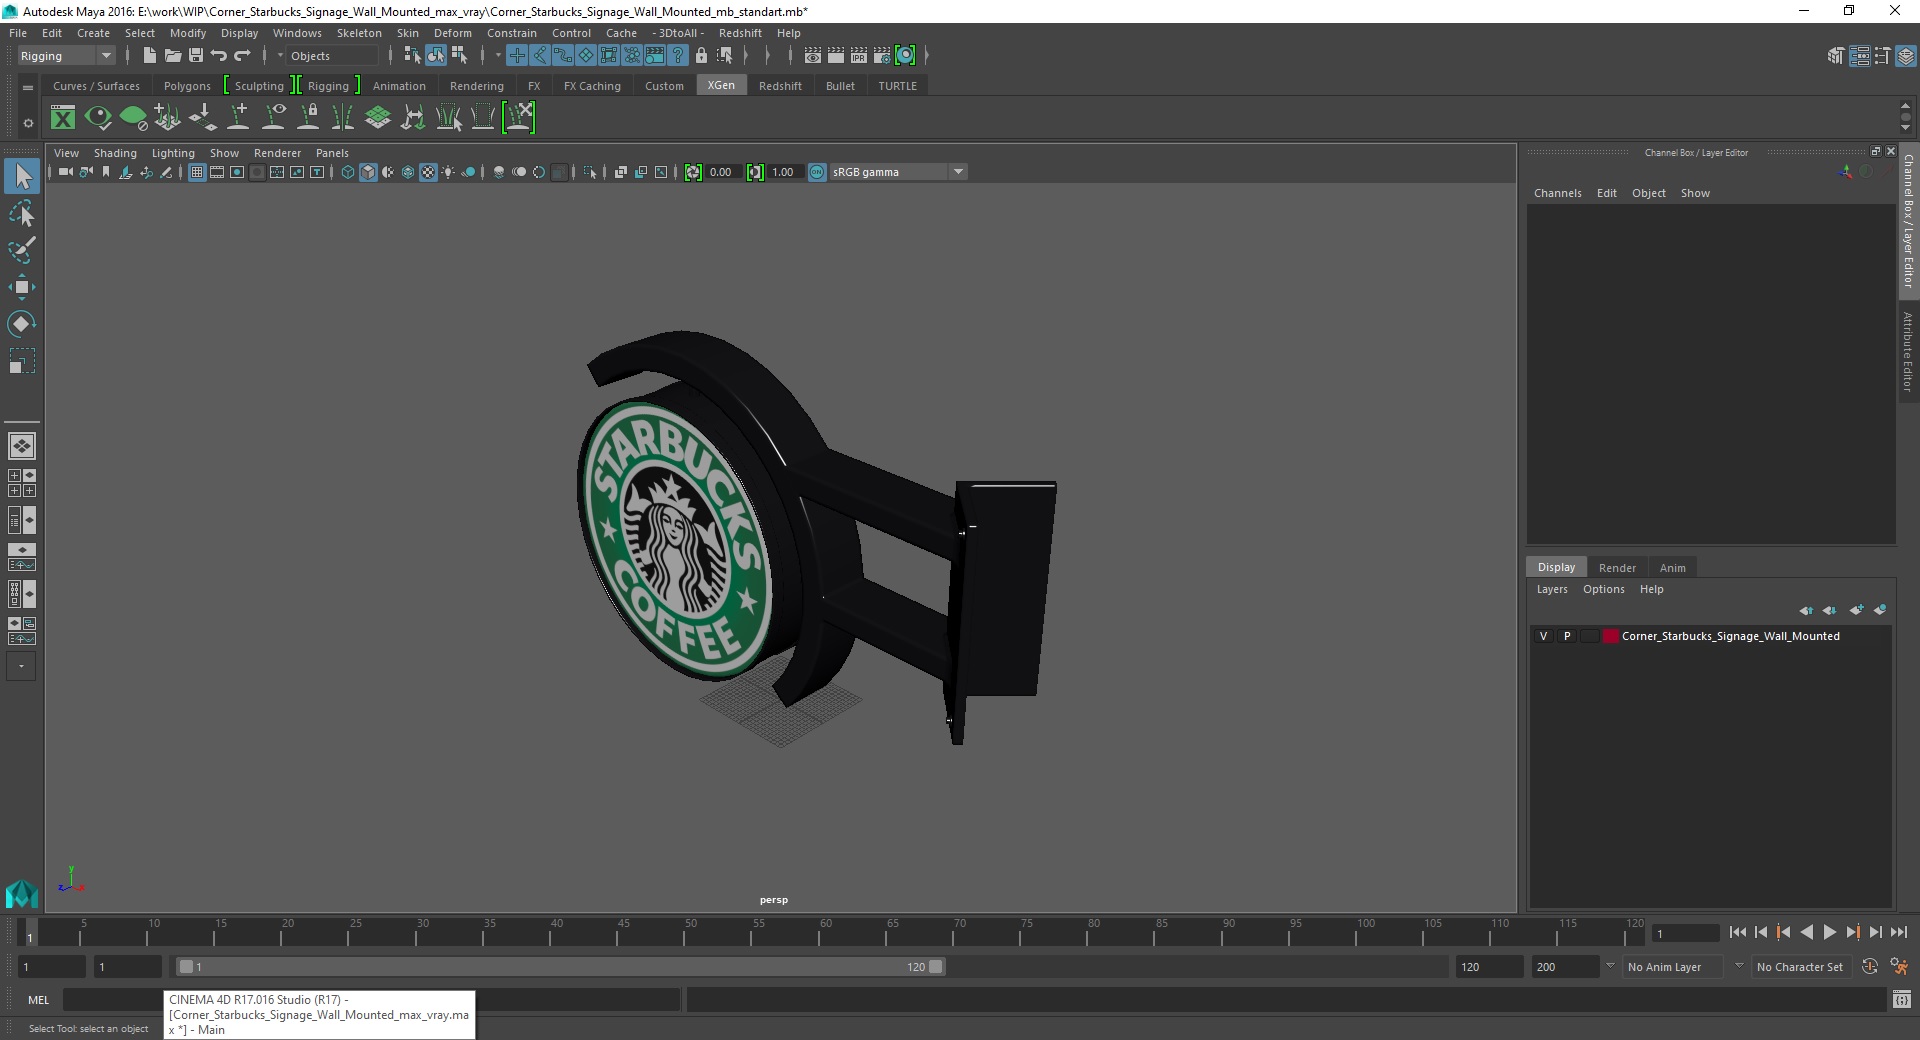Open the Deform menu
The height and width of the screenshot is (1040, 1920).
pos(452,33)
